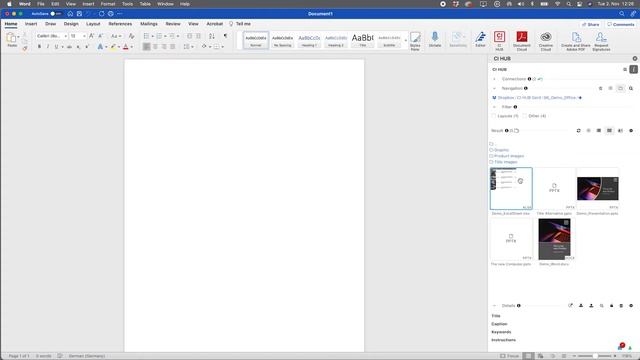
Task: Open the Format menu in menu bar
Action: coord(108,4)
